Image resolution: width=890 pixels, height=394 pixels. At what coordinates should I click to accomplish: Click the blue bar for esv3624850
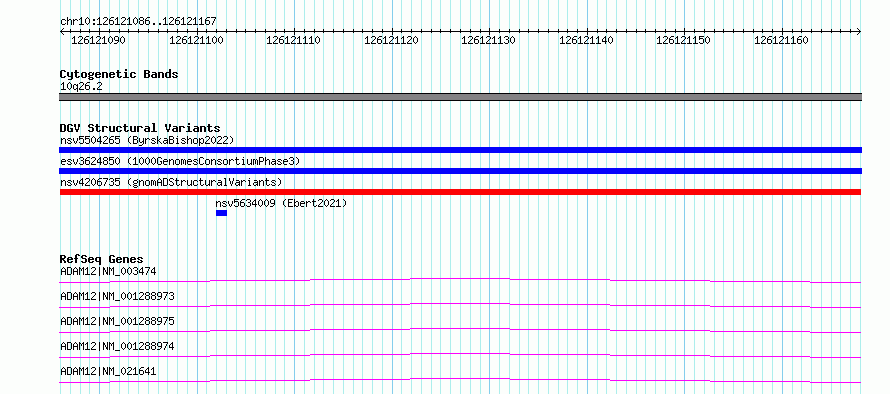click(460, 171)
